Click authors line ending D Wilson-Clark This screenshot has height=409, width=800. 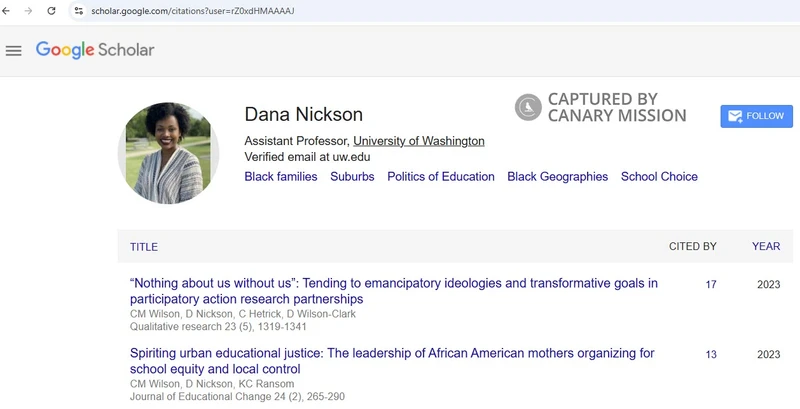pos(242,314)
